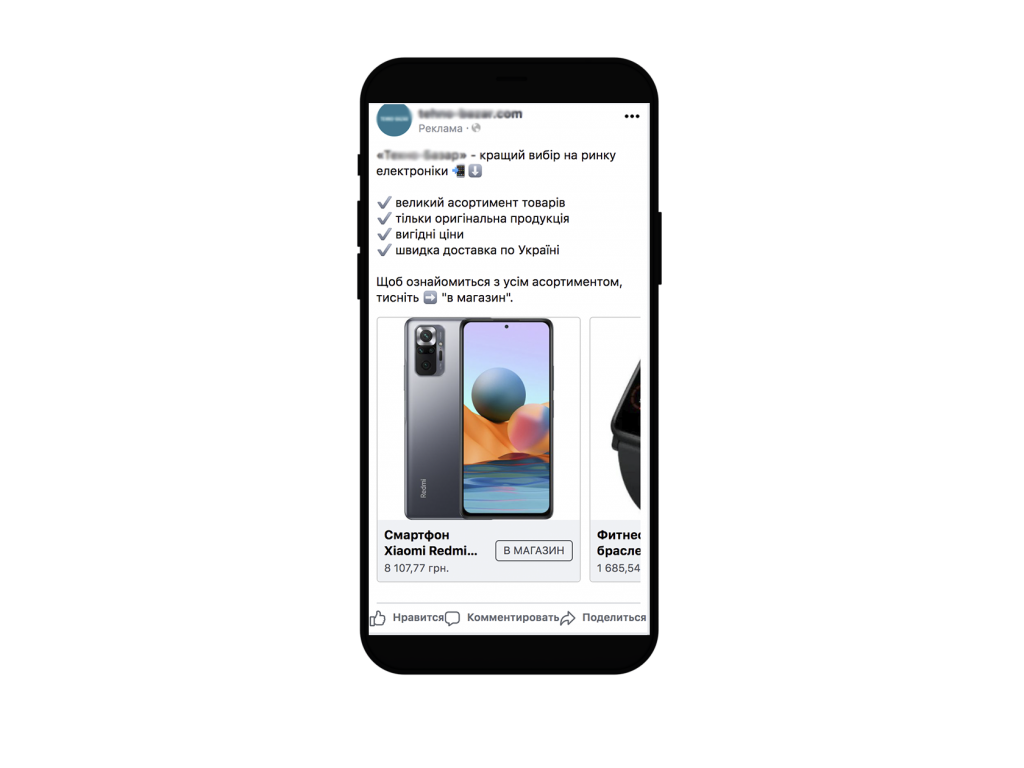Open the Xiaomi Redmi smartphone product image
Image resolution: width=1024 pixels, height=768 pixels.
[479, 419]
